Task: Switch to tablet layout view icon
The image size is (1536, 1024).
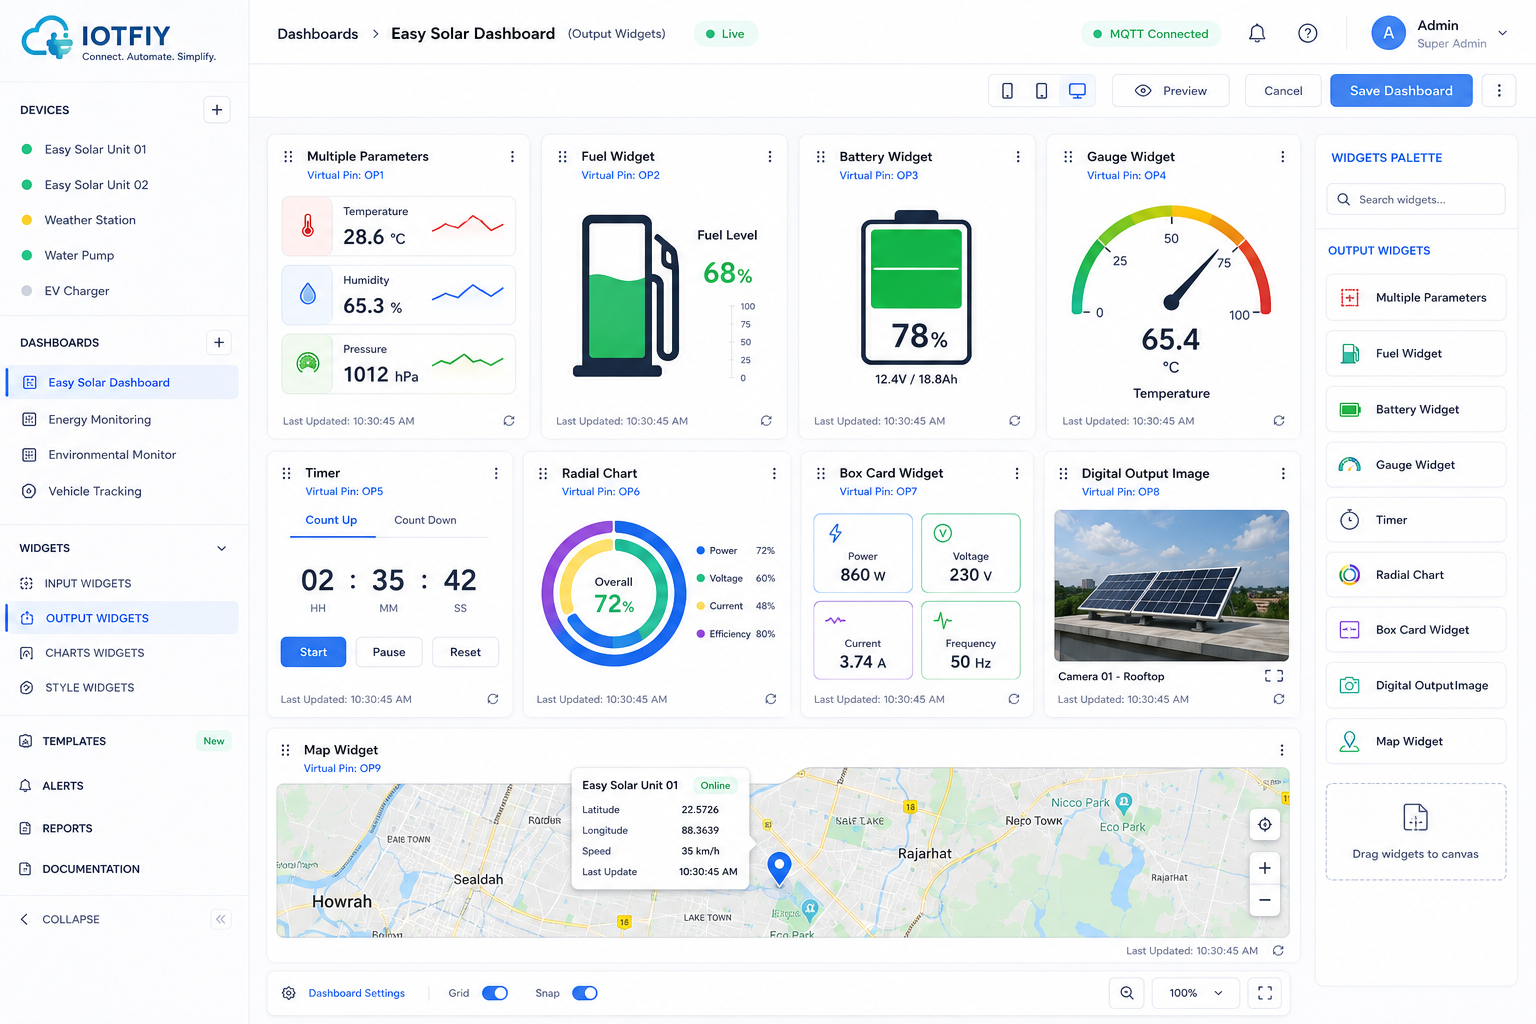Action: [1041, 91]
